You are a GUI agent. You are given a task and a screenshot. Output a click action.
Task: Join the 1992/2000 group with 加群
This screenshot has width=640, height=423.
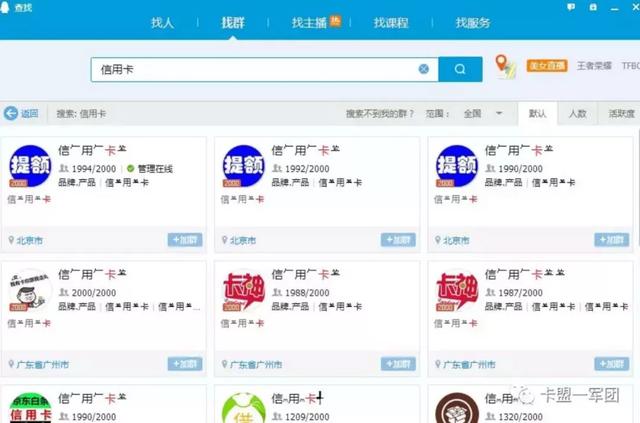(398, 240)
